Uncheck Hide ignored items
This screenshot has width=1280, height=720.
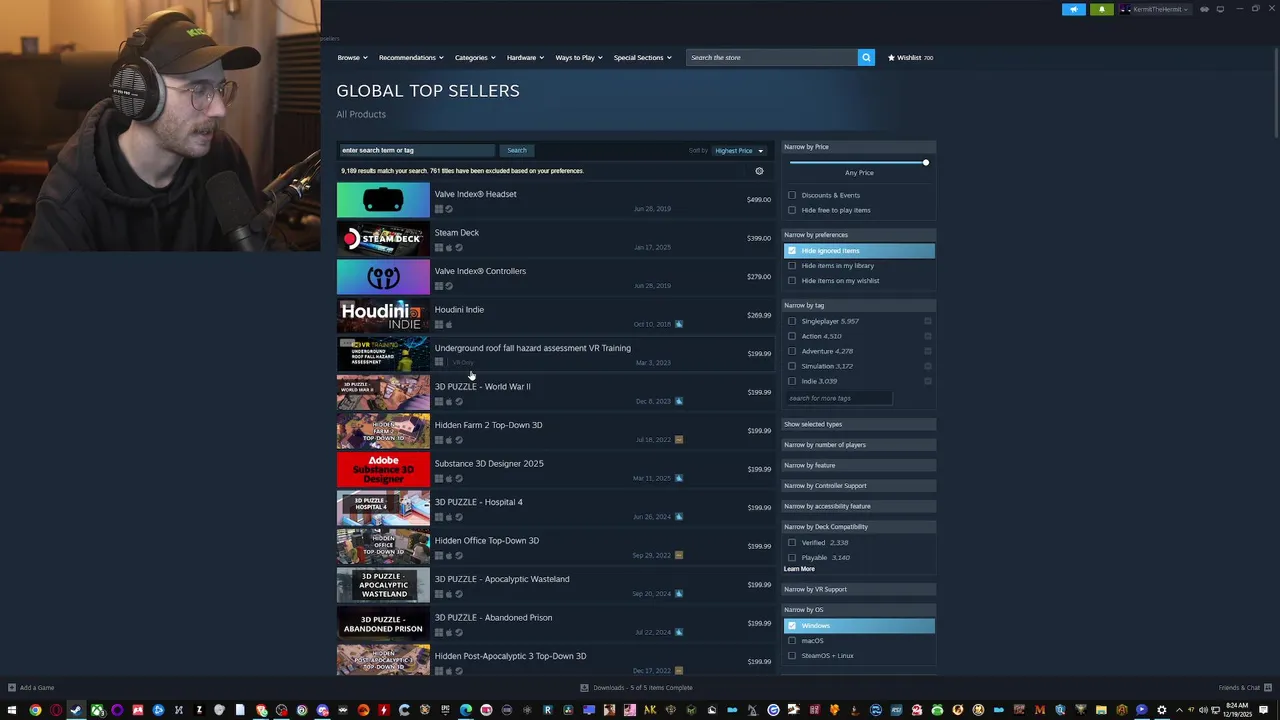coord(792,251)
